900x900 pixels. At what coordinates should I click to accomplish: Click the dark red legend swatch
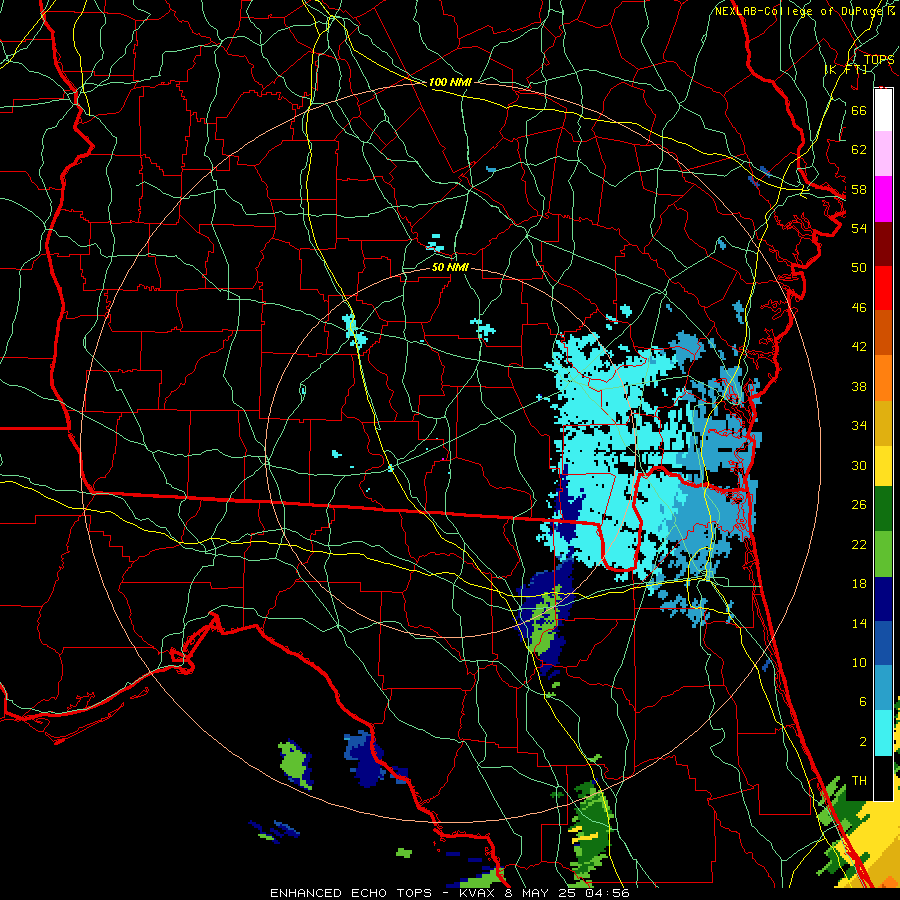[883, 244]
